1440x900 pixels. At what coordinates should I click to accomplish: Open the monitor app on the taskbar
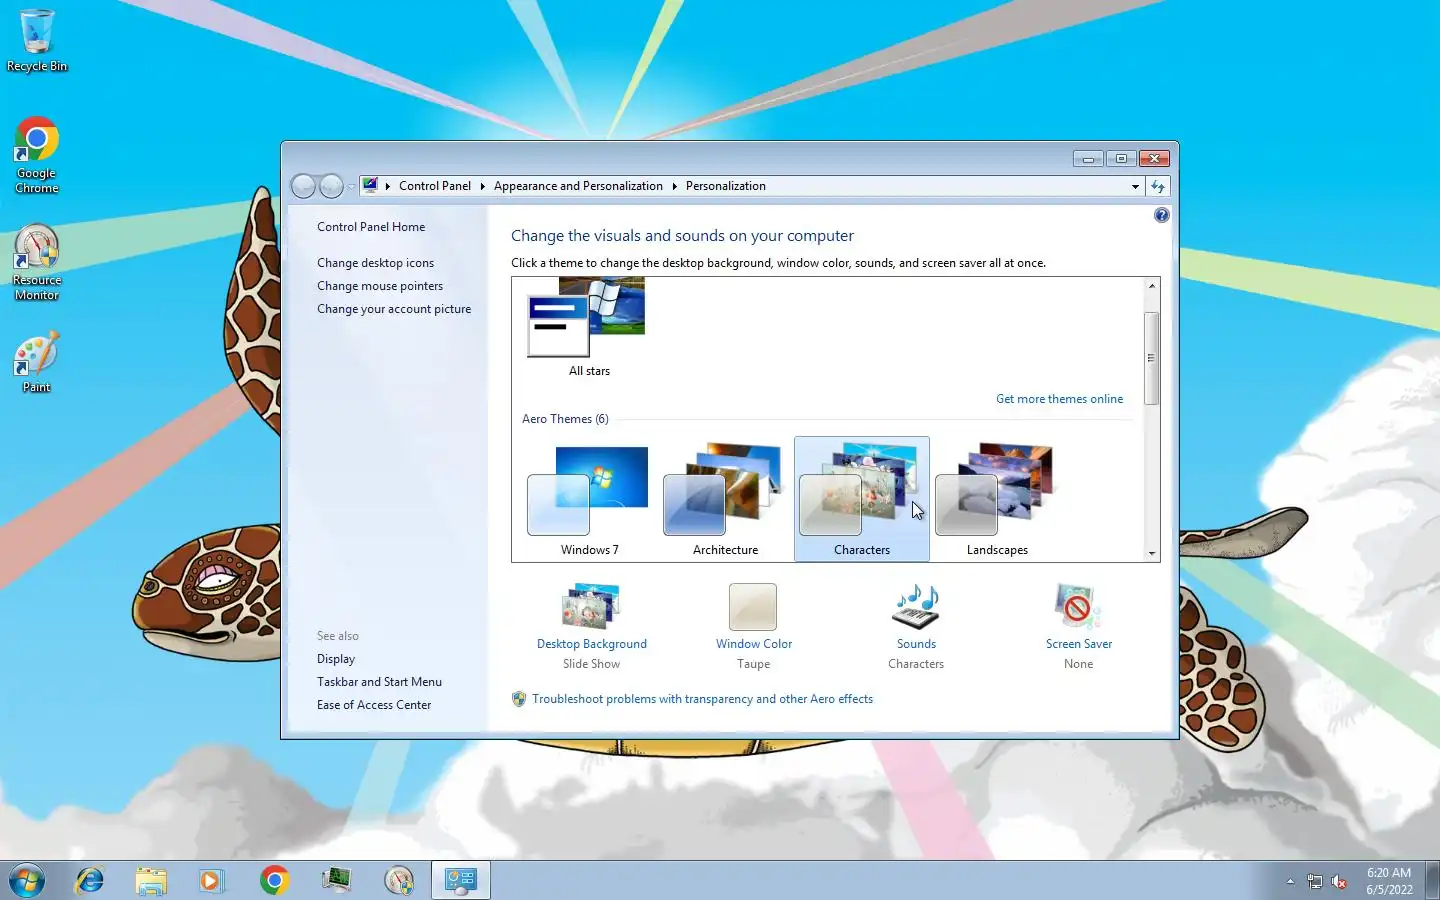click(x=337, y=880)
